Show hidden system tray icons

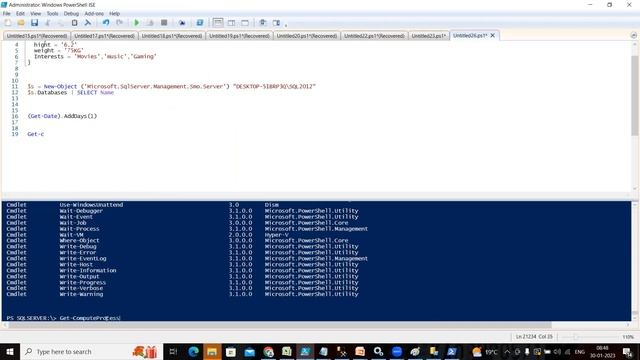[x=507, y=351]
